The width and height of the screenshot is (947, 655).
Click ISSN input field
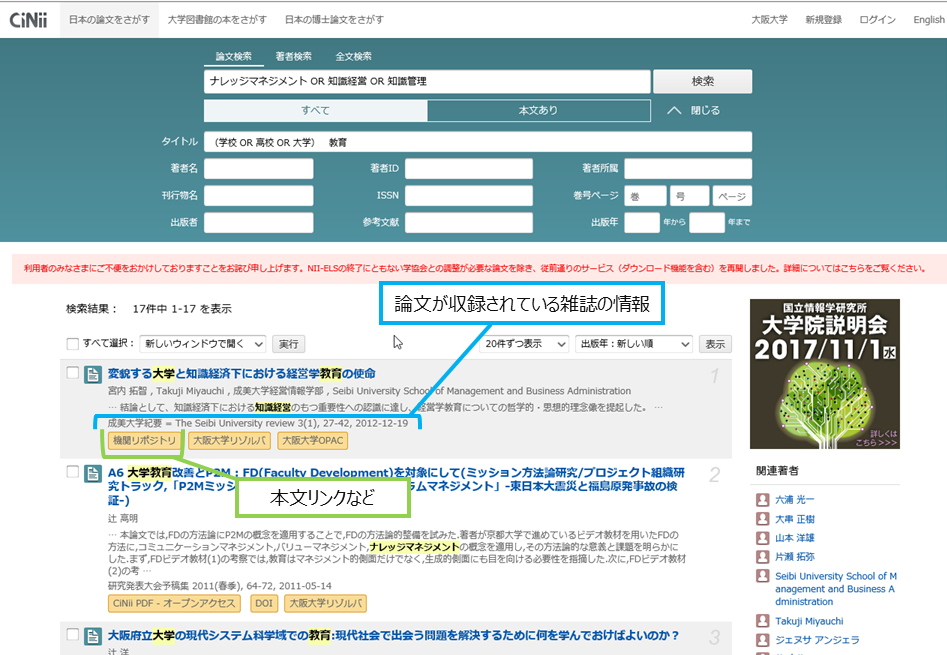pyautogui.click(x=469, y=196)
